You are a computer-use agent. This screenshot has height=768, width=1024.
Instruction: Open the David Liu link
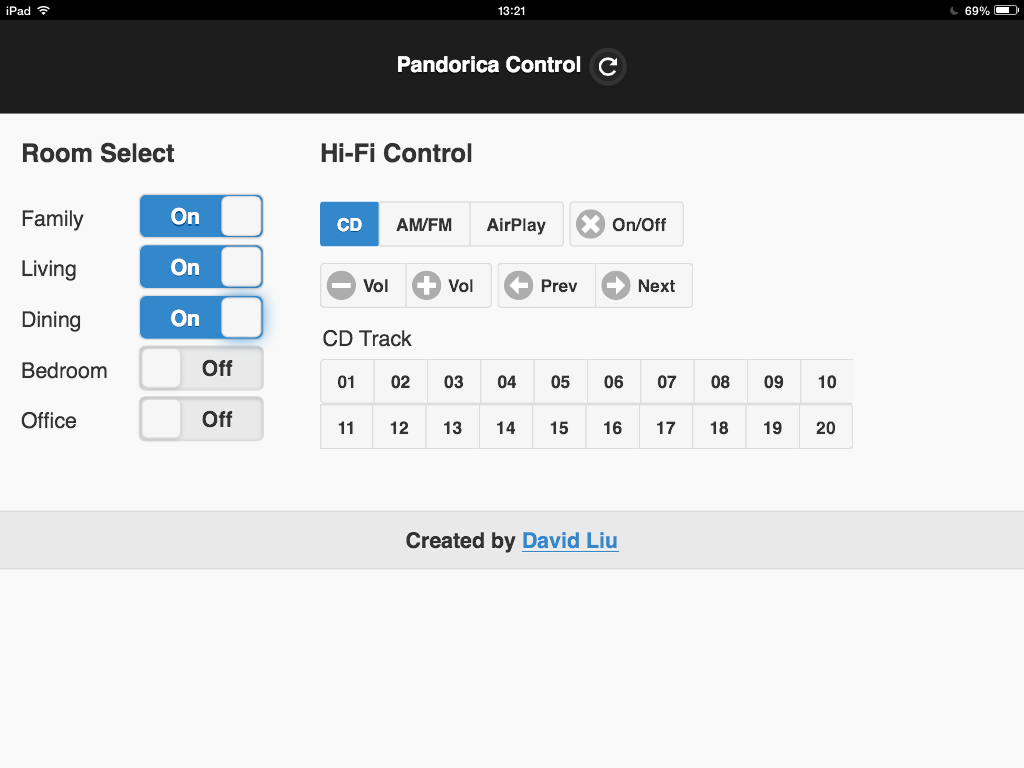pos(570,540)
